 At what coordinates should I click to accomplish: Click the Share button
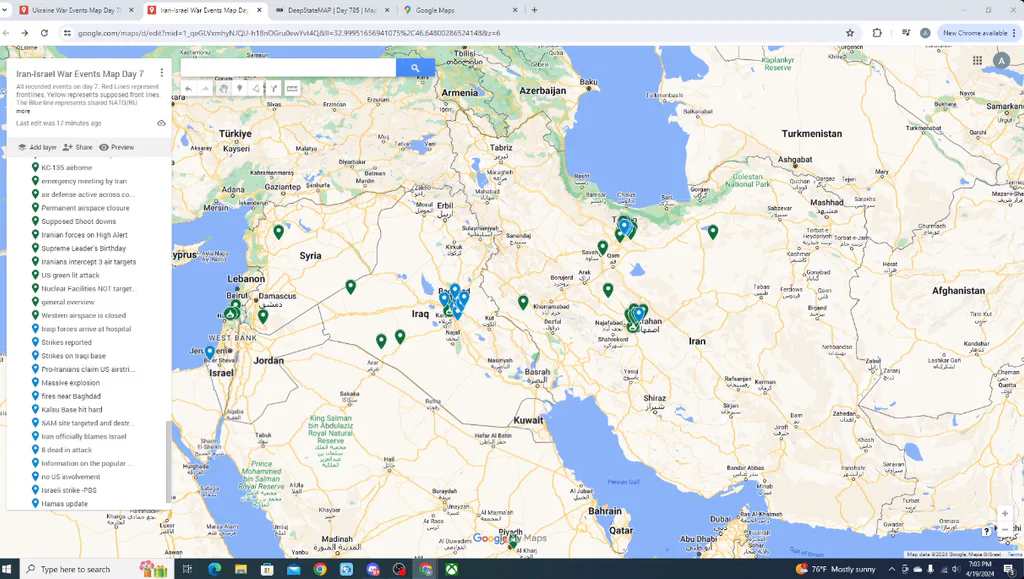78,148
